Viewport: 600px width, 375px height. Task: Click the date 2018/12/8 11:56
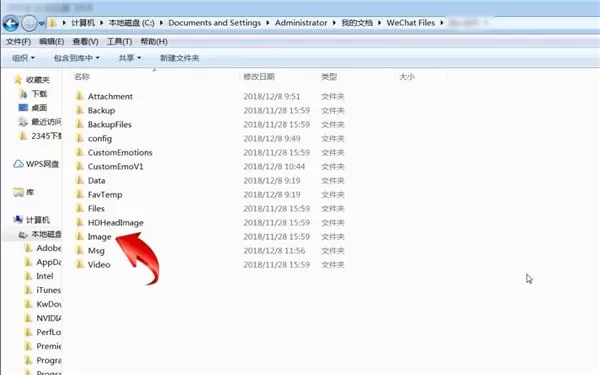(274, 251)
